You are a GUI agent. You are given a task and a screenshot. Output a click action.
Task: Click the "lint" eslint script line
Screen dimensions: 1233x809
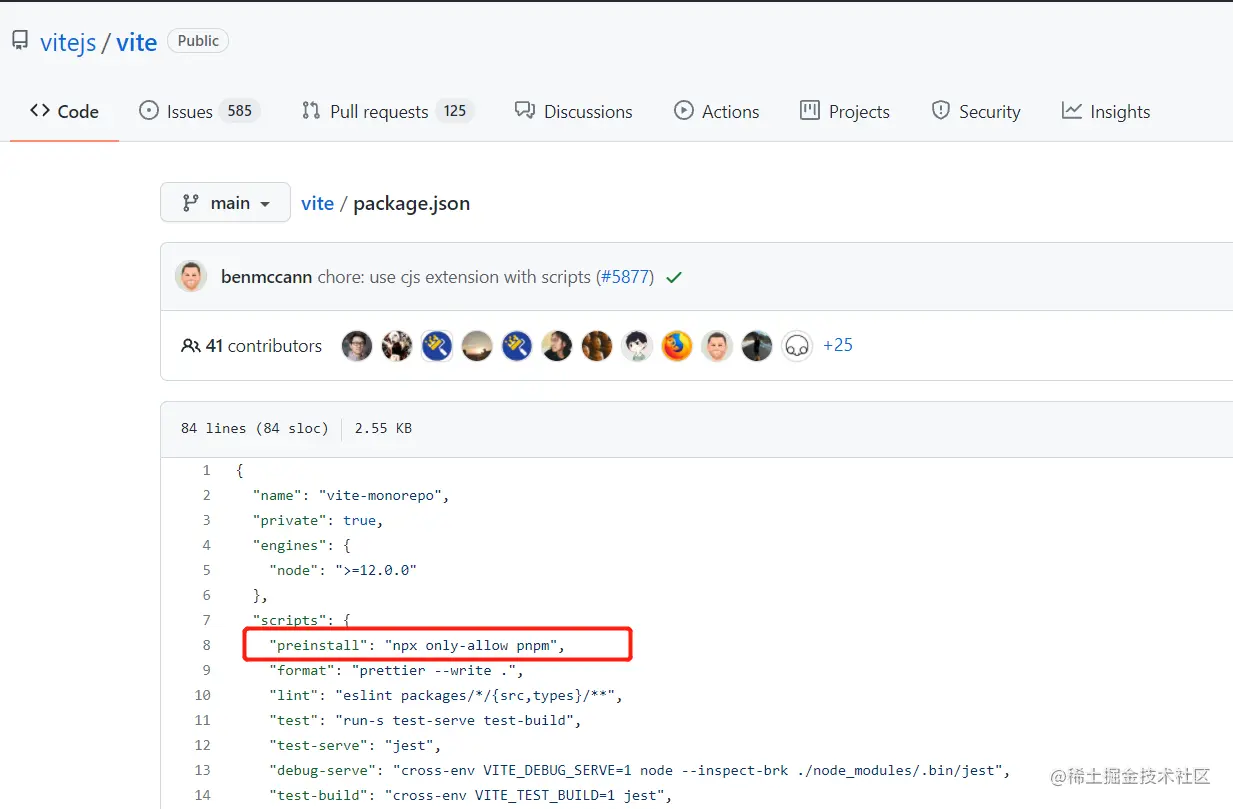tap(446, 695)
